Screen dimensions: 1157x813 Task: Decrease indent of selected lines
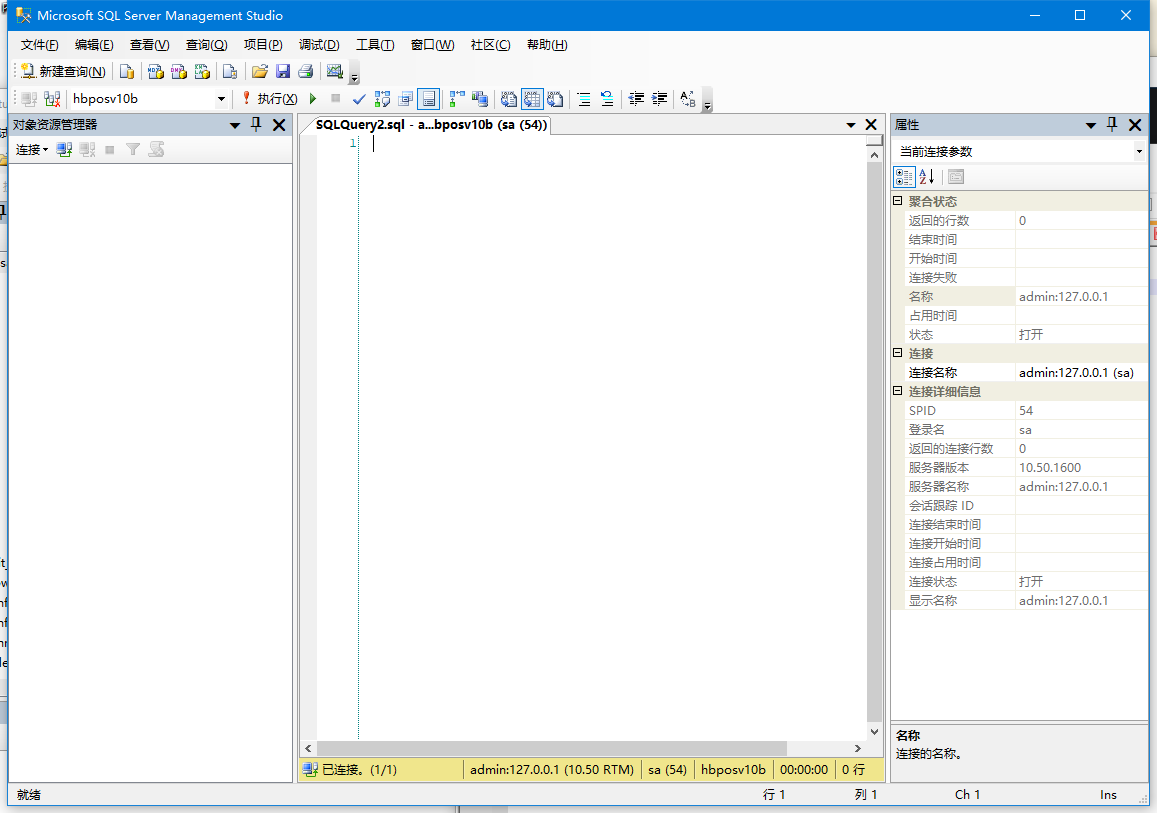[636, 99]
